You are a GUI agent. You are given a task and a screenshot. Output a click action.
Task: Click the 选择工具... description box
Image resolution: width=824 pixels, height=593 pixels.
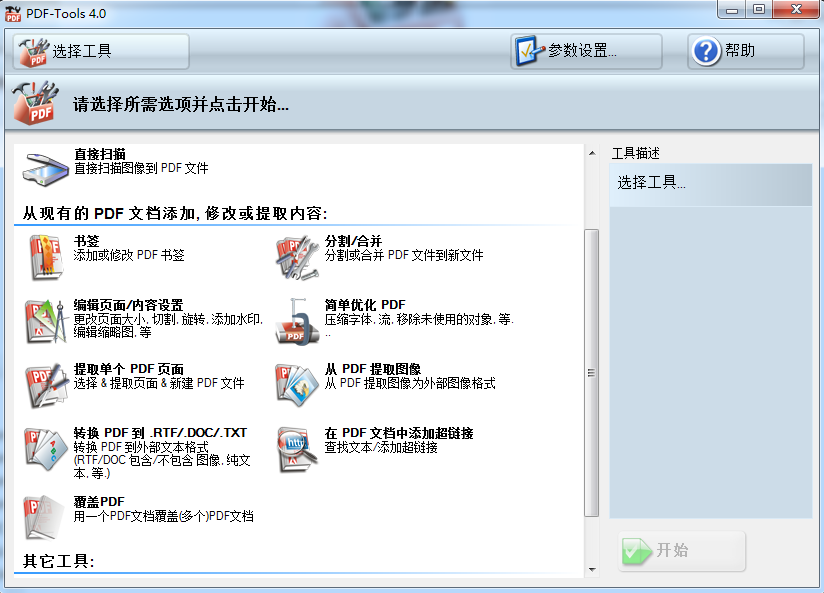(x=710, y=184)
